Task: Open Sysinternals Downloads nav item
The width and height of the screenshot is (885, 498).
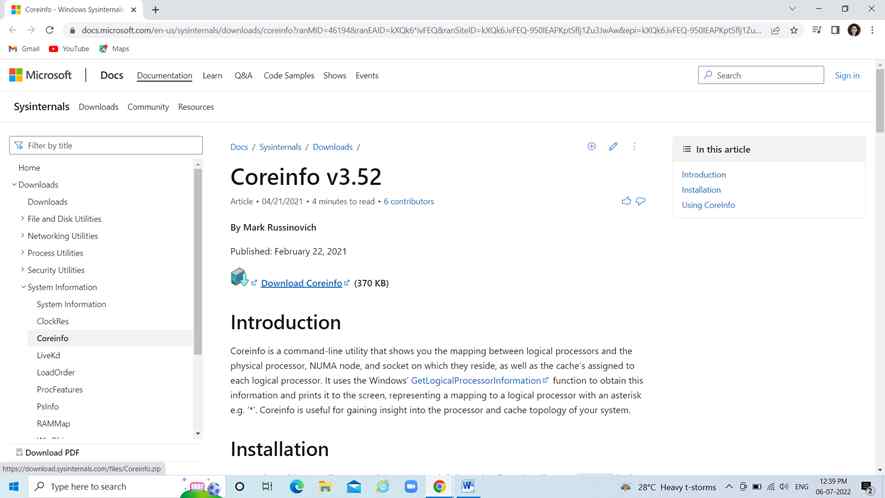Action: click(x=98, y=107)
